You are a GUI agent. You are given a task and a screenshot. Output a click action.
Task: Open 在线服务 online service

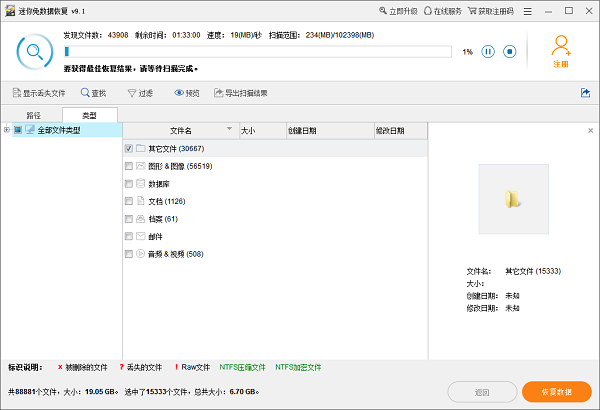(x=430, y=11)
